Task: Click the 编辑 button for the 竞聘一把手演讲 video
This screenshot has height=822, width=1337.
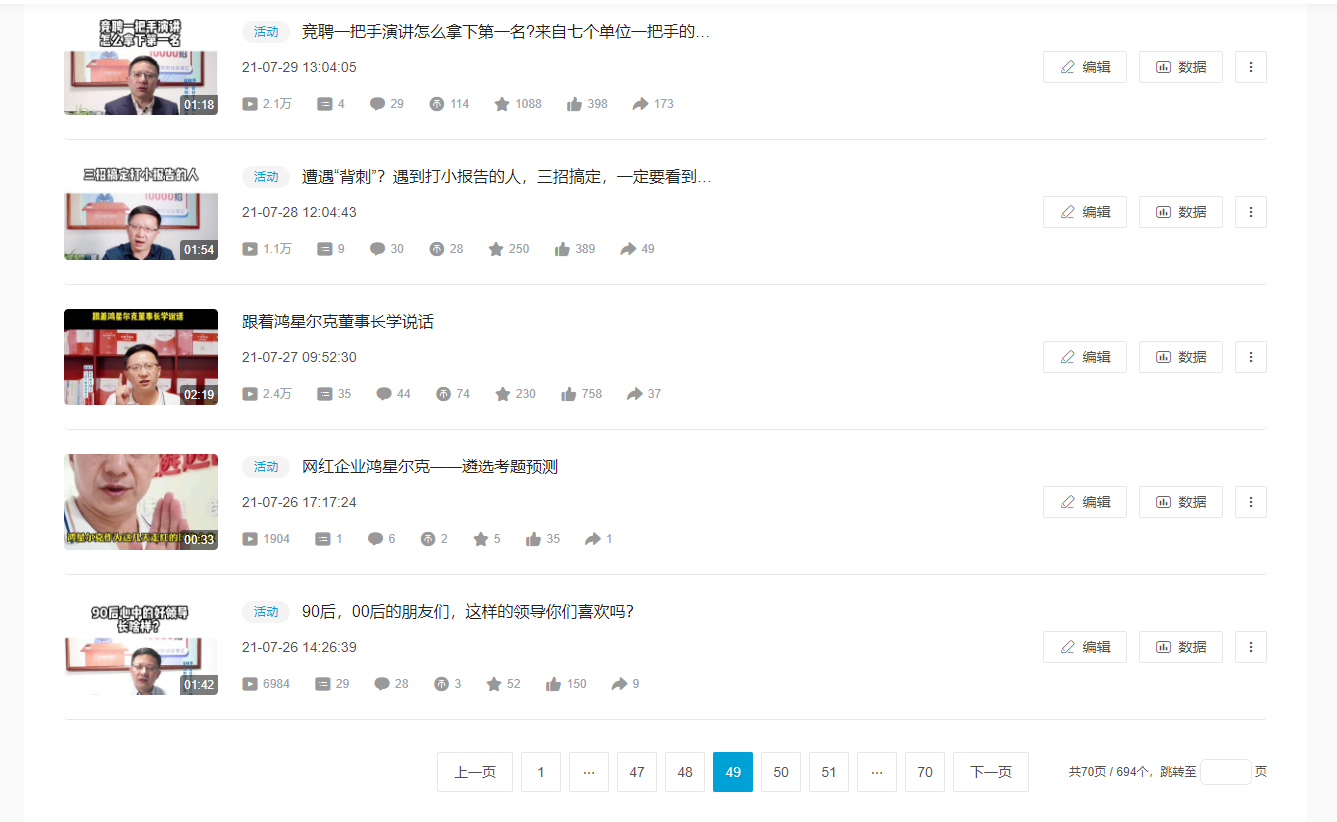Action: pyautogui.click(x=1085, y=67)
